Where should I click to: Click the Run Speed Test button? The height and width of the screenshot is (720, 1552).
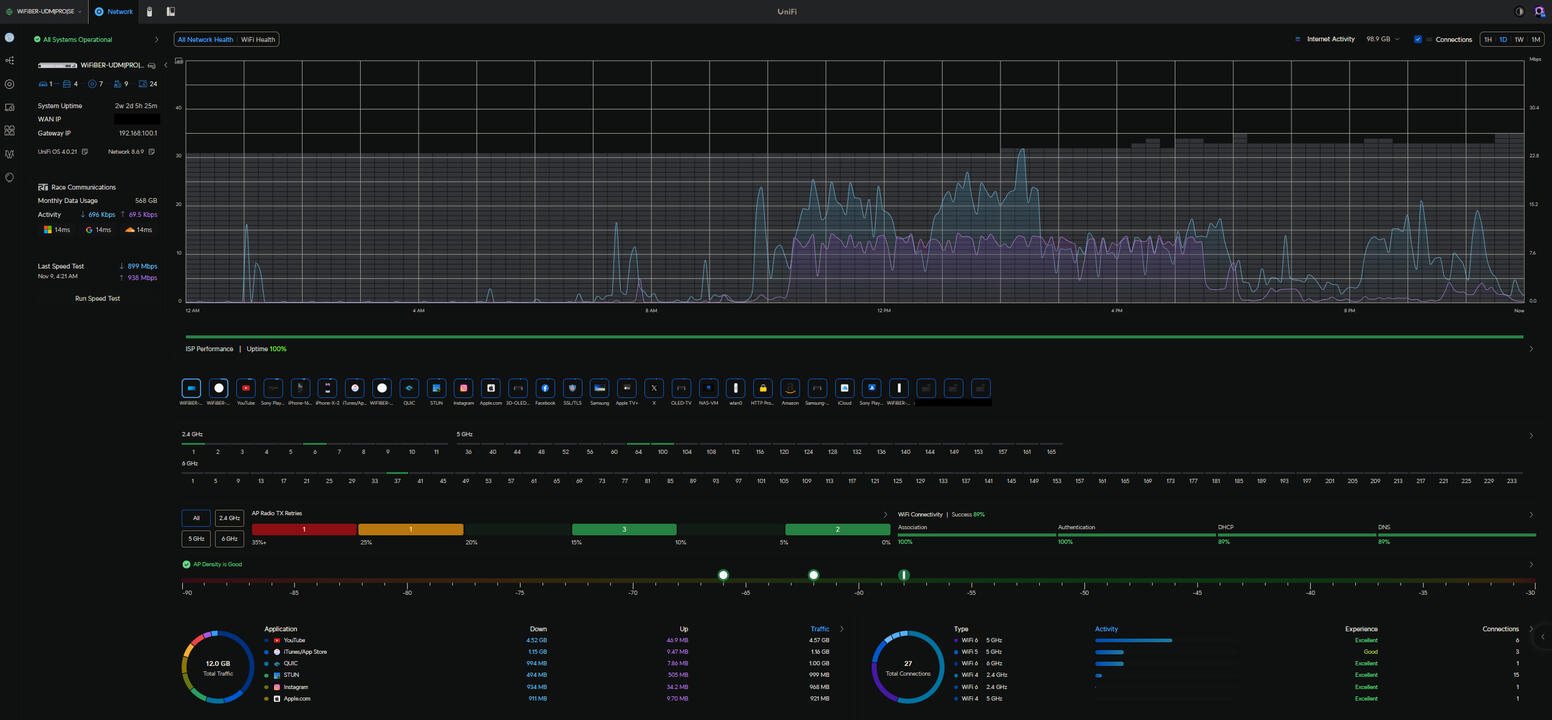(x=97, y=298)
